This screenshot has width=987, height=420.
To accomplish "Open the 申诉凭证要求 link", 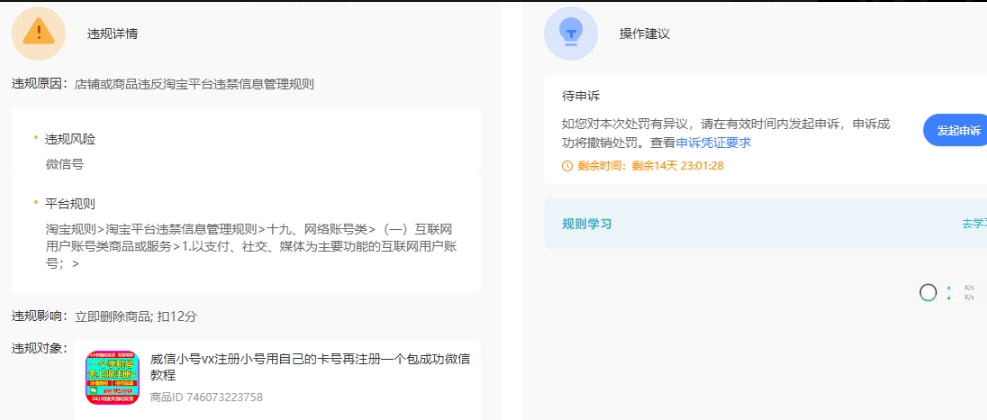I will (713, 143).
